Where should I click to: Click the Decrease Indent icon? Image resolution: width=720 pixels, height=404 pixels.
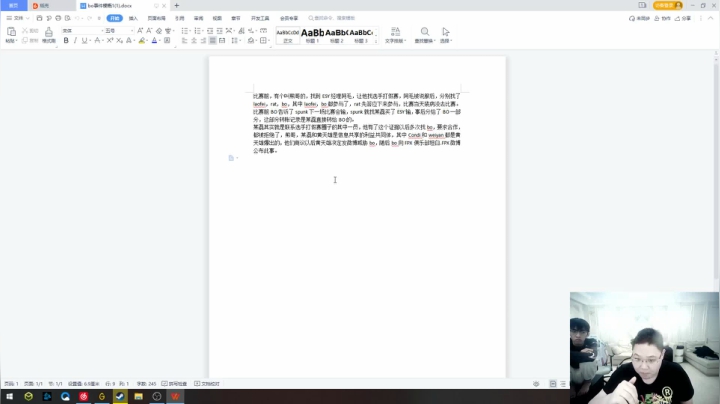coord(210,31)
